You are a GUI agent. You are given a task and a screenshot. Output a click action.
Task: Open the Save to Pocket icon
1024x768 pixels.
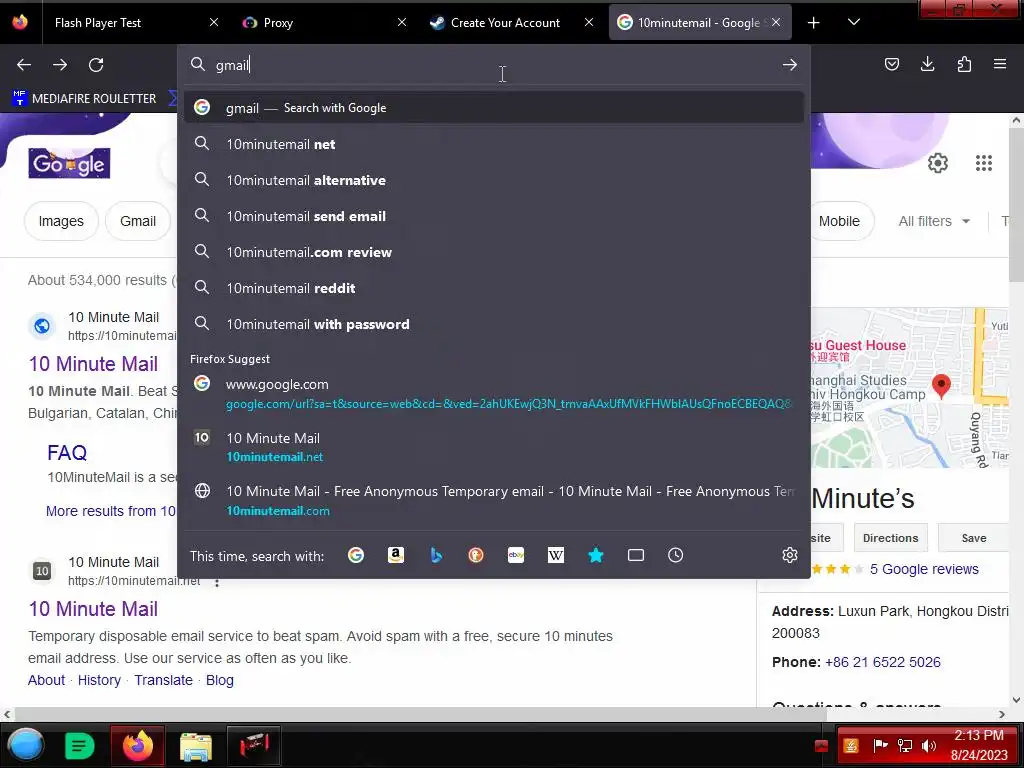click(891, 64)
